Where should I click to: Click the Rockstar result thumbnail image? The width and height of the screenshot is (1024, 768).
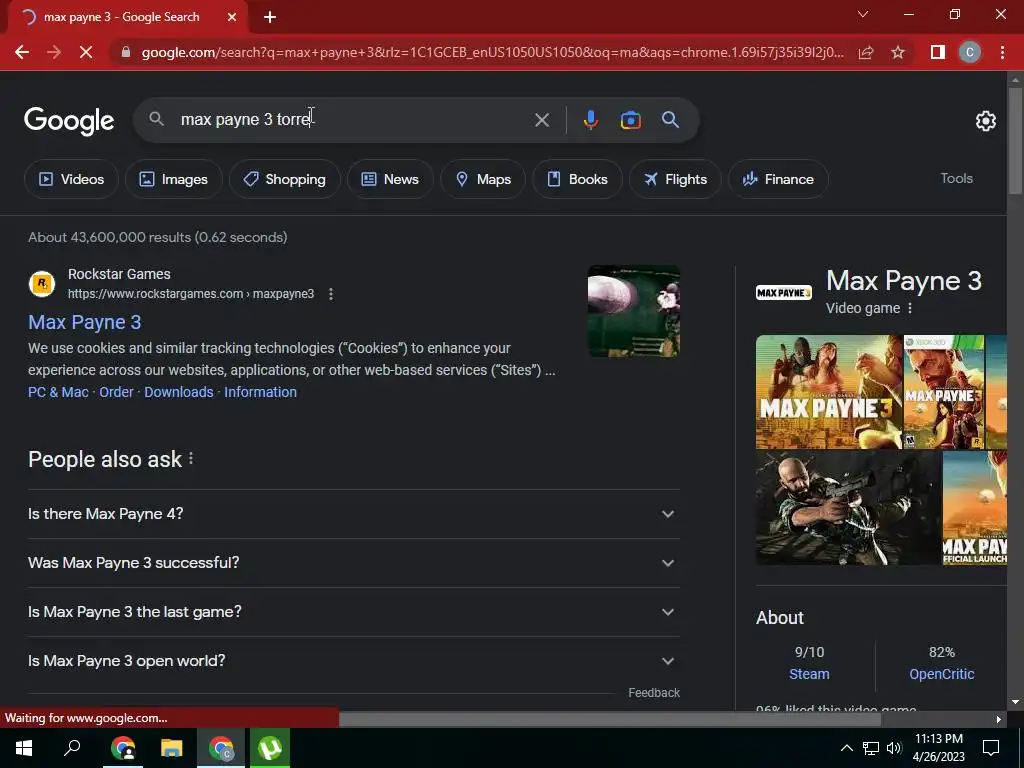633,311
